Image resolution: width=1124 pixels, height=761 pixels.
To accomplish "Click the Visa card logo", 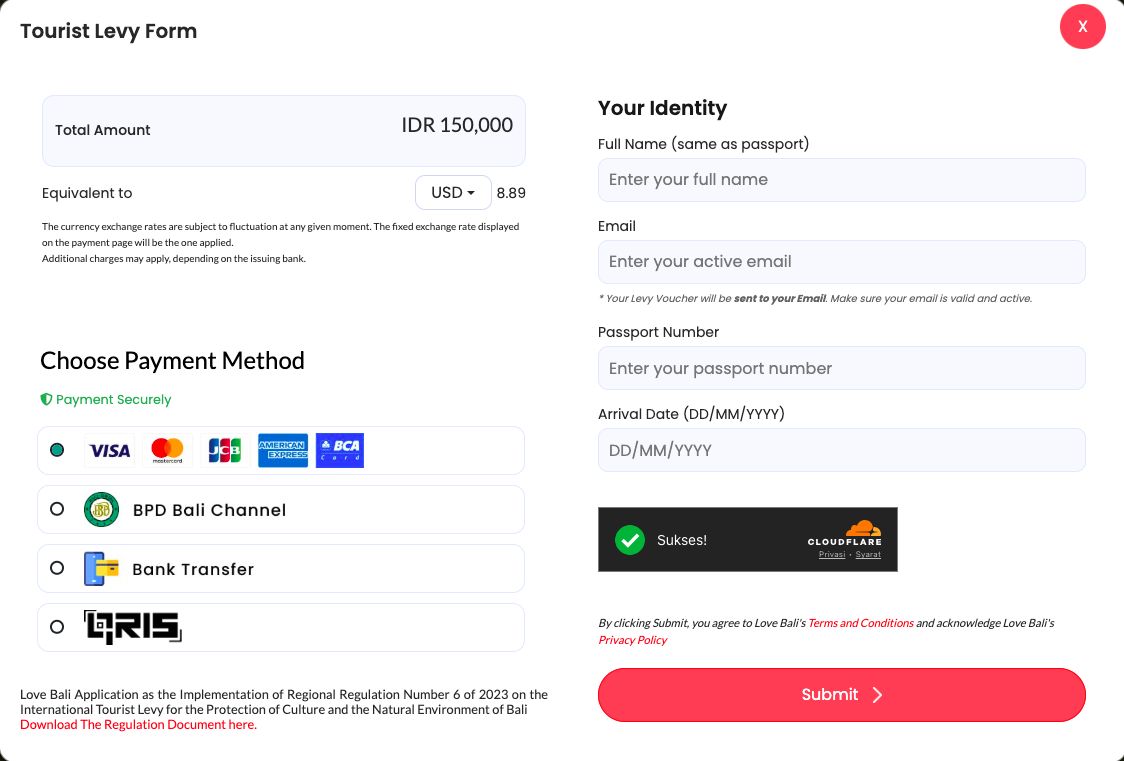I will coord(110,450).
